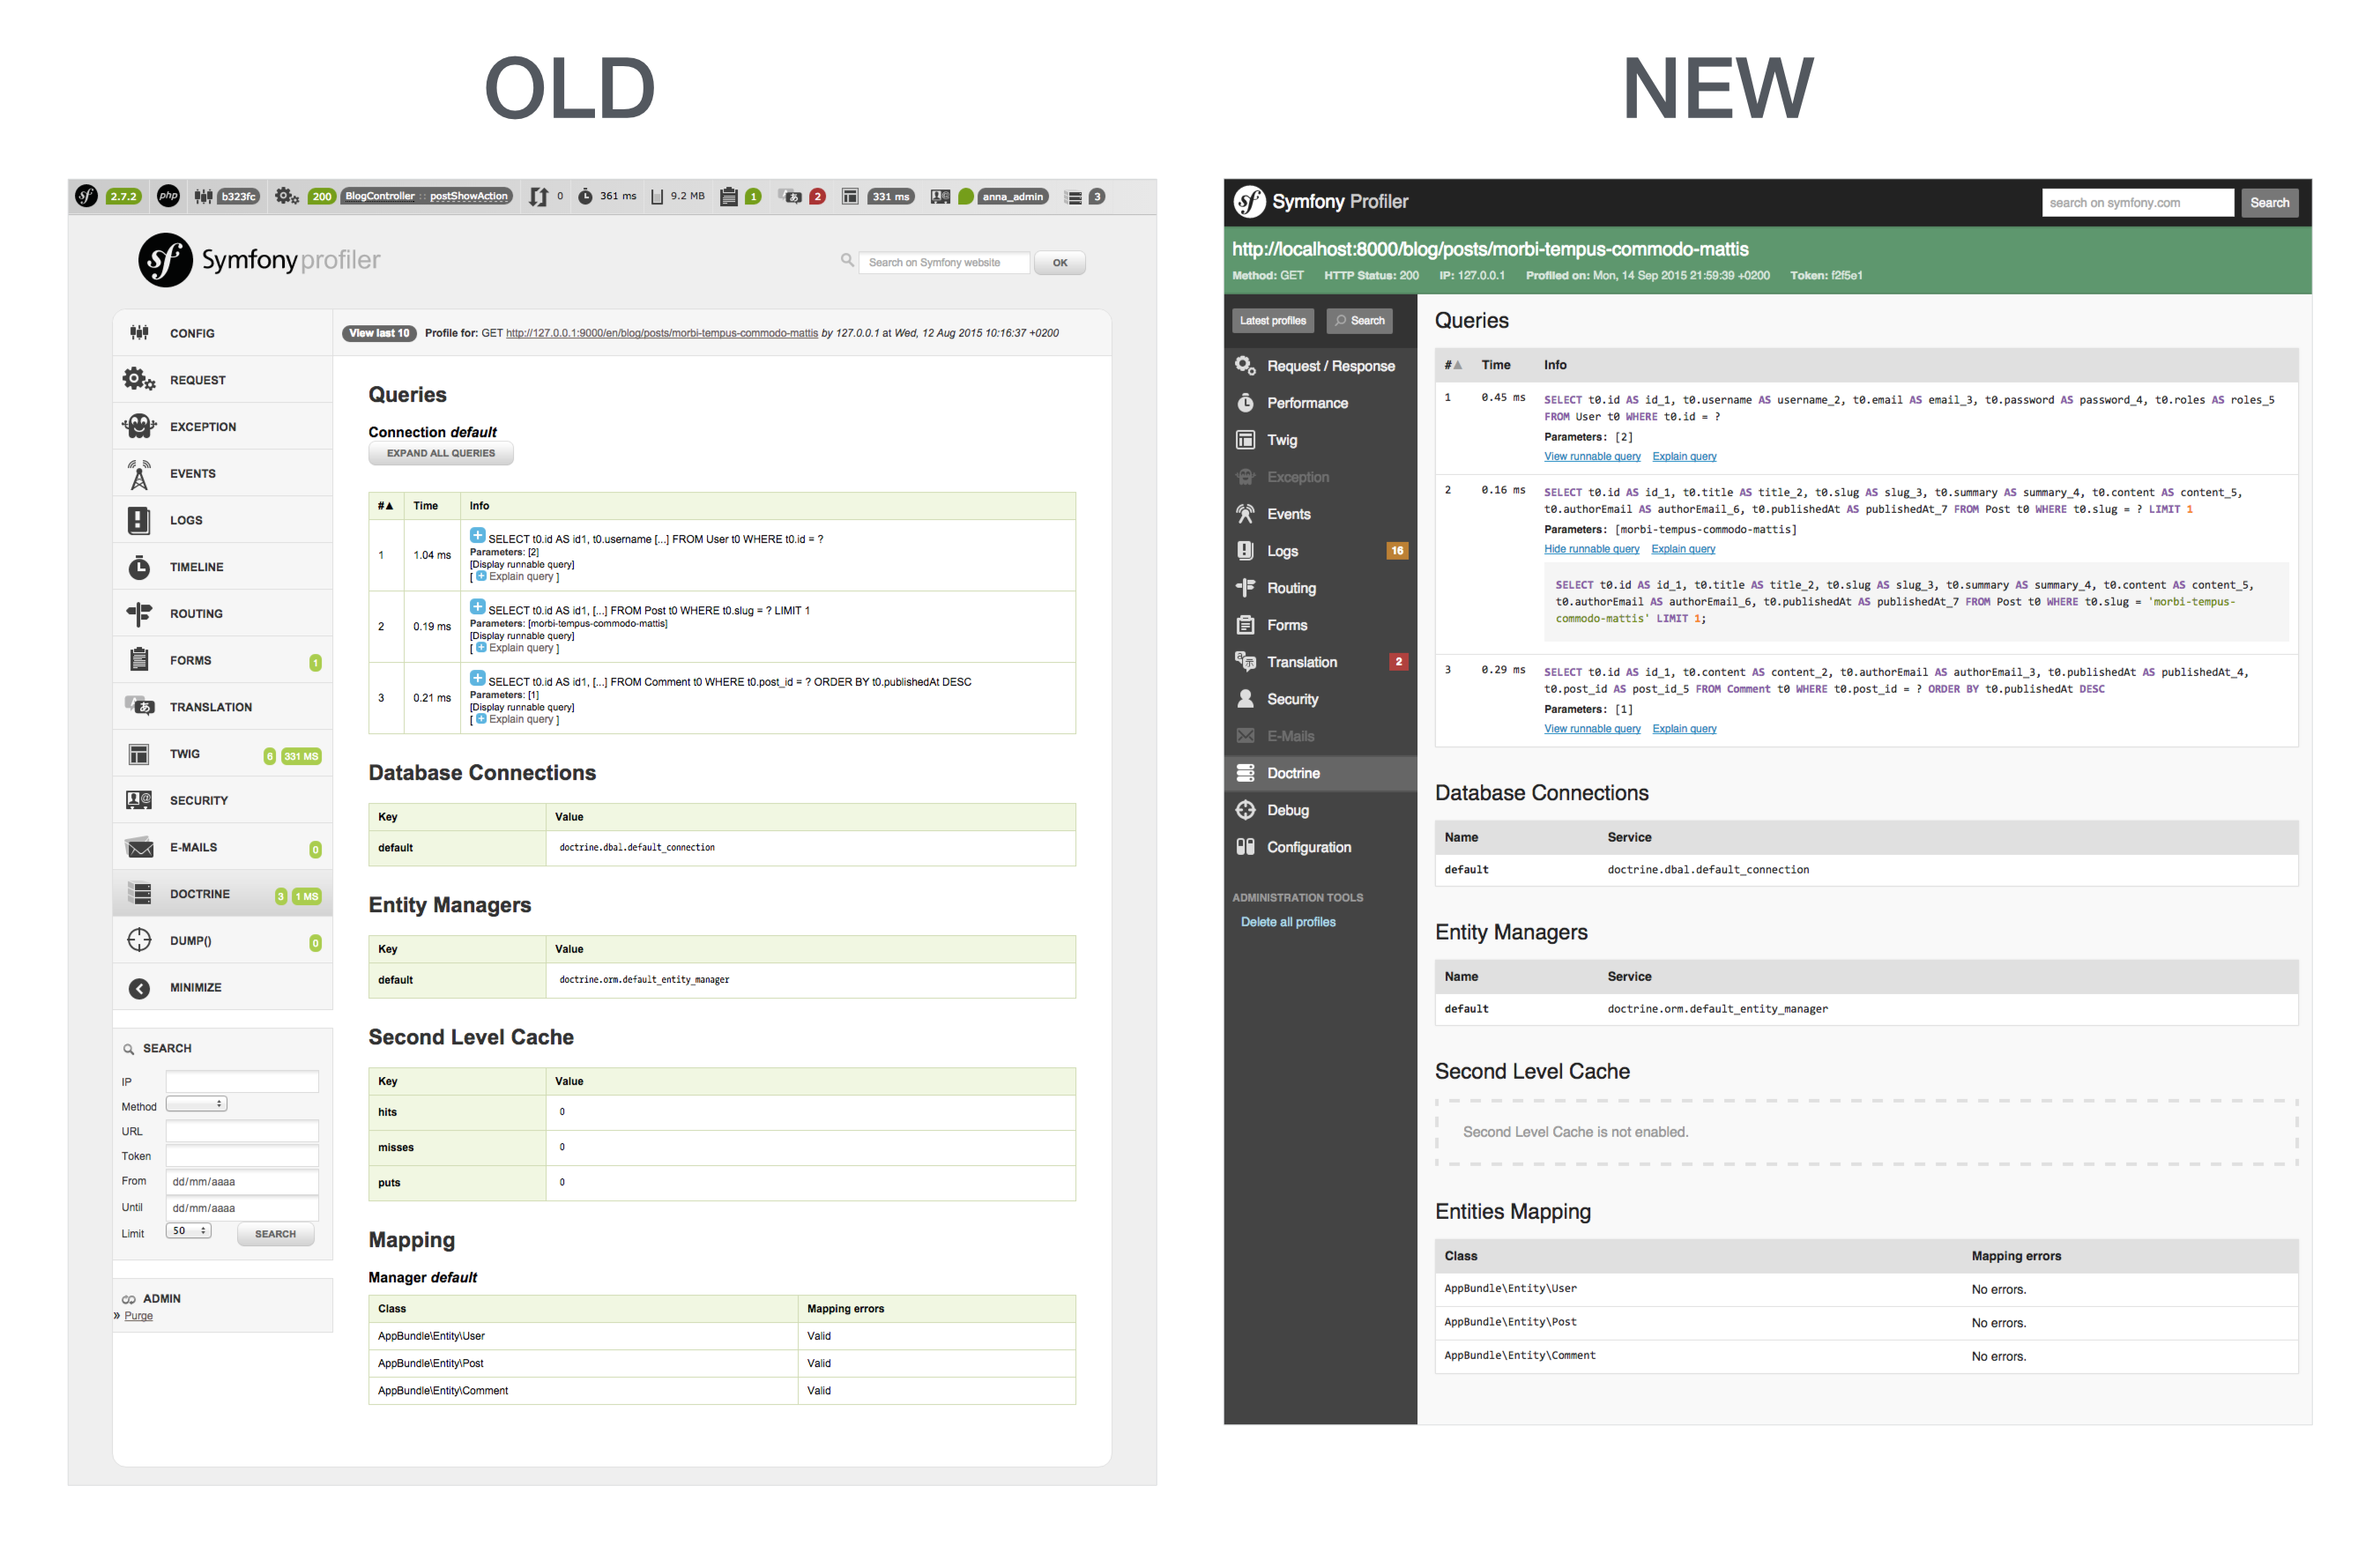Open the Security user icon in new sidebar
The width and height of the screenshot is (2380, 1545).
click(x=1245, y=698)
